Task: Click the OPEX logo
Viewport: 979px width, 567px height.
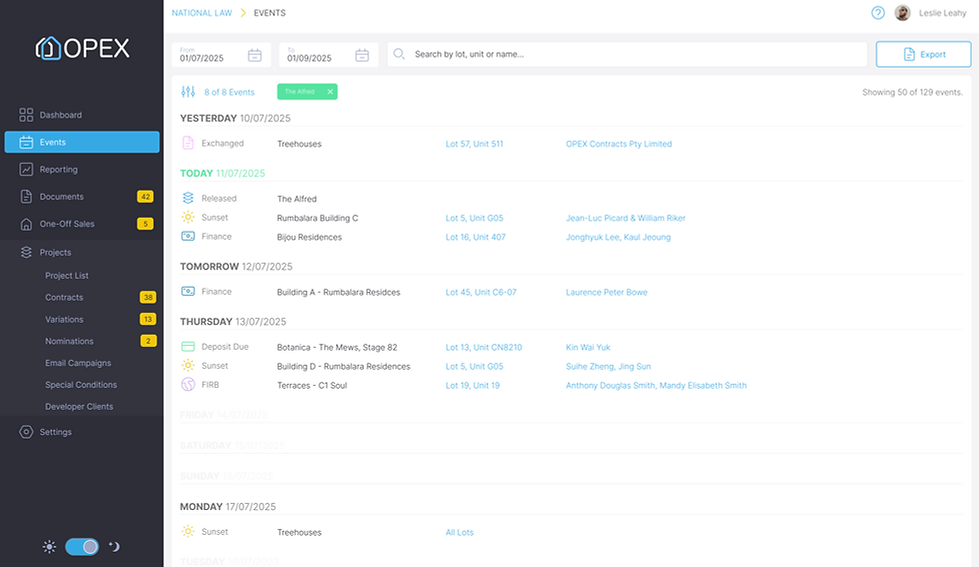Action: 82,48
